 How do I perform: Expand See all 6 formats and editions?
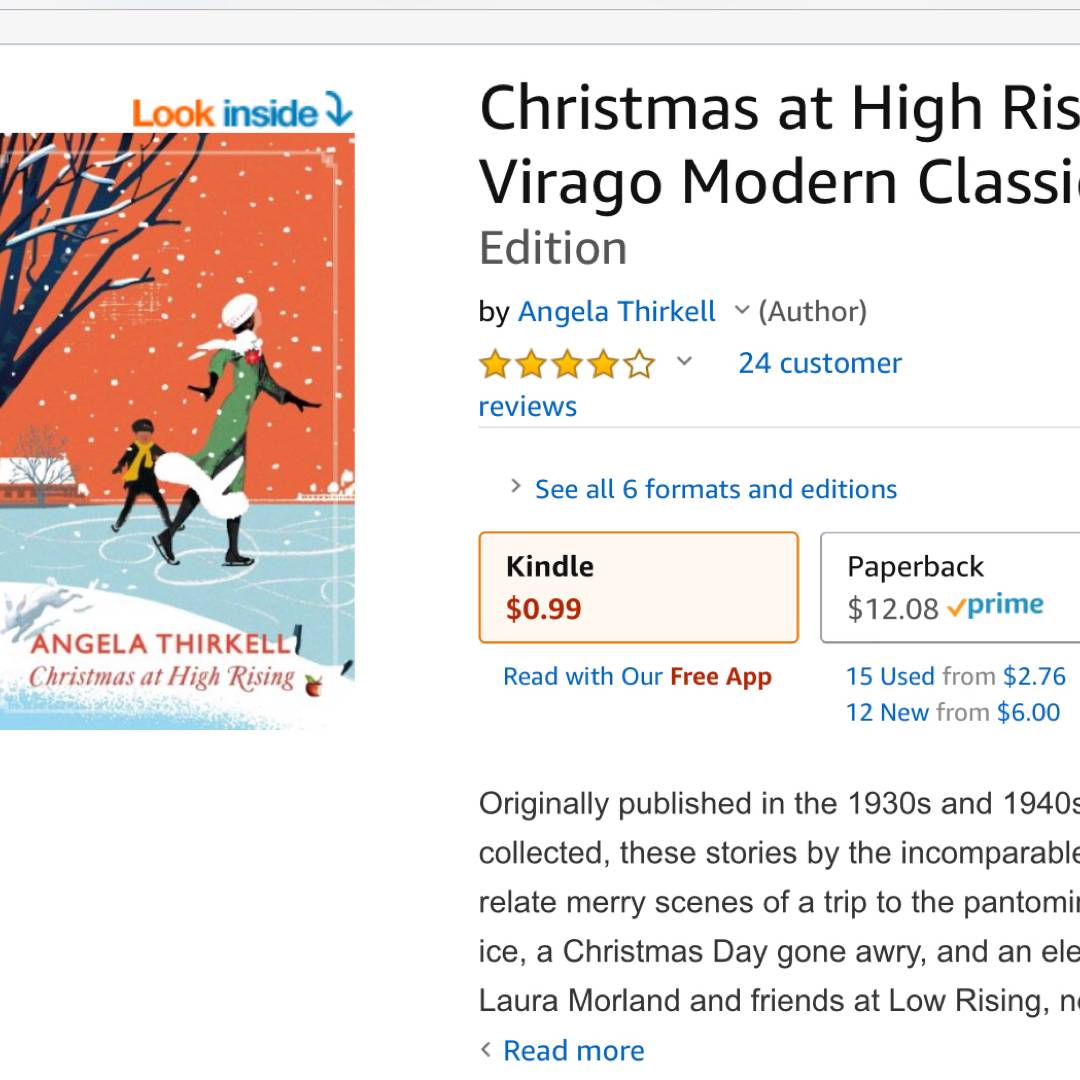(x=715, y=489)
